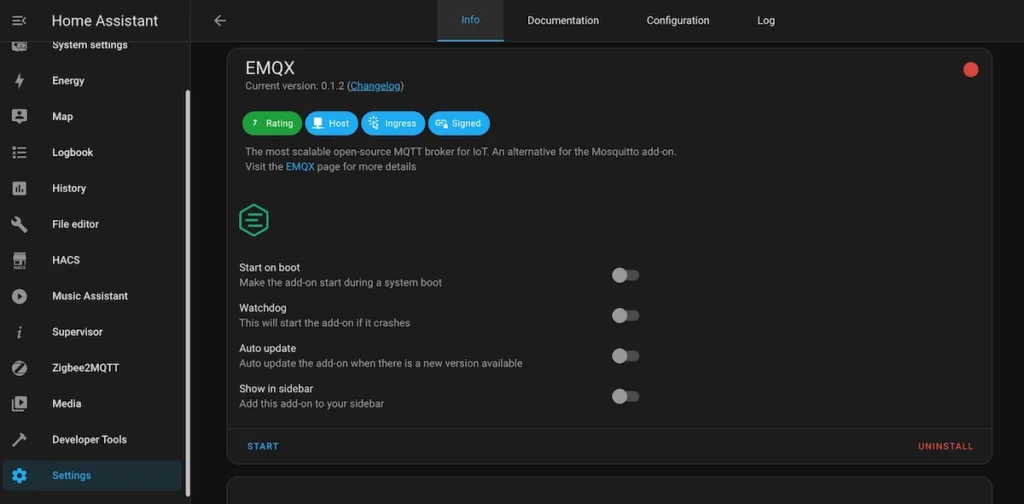Click the Logbook list icon
This screenshot has width=1024, height=504.
pos(19,153)
